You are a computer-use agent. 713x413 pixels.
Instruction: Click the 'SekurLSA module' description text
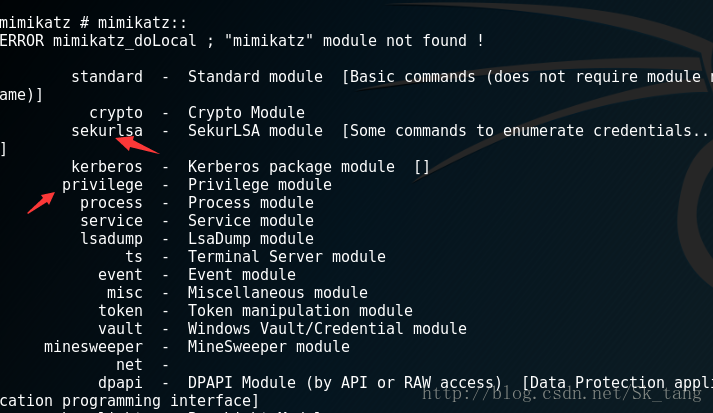pyautogui.click(x=255, y=131)
